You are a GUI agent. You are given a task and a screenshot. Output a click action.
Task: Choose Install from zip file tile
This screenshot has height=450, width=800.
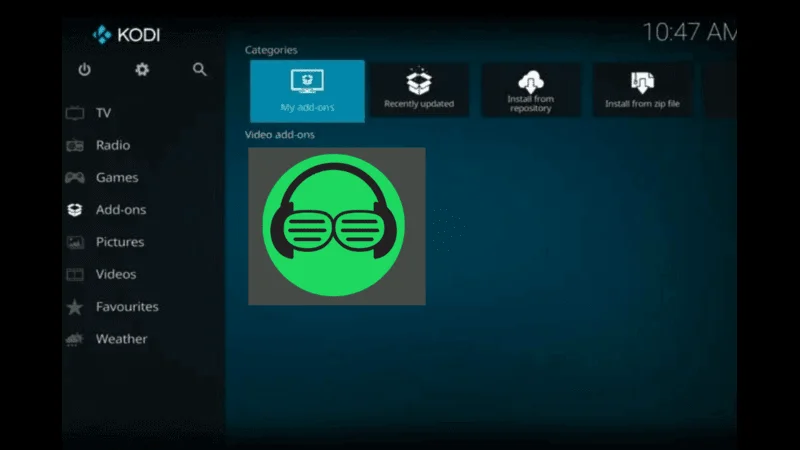(x=642, y=90)
